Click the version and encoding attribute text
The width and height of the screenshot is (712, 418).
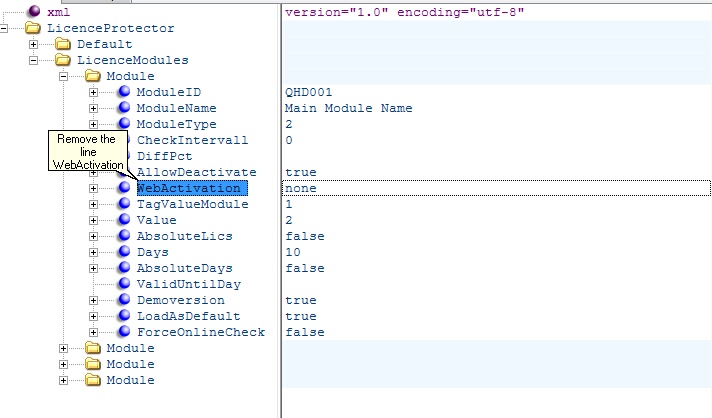tap(404, 12)
